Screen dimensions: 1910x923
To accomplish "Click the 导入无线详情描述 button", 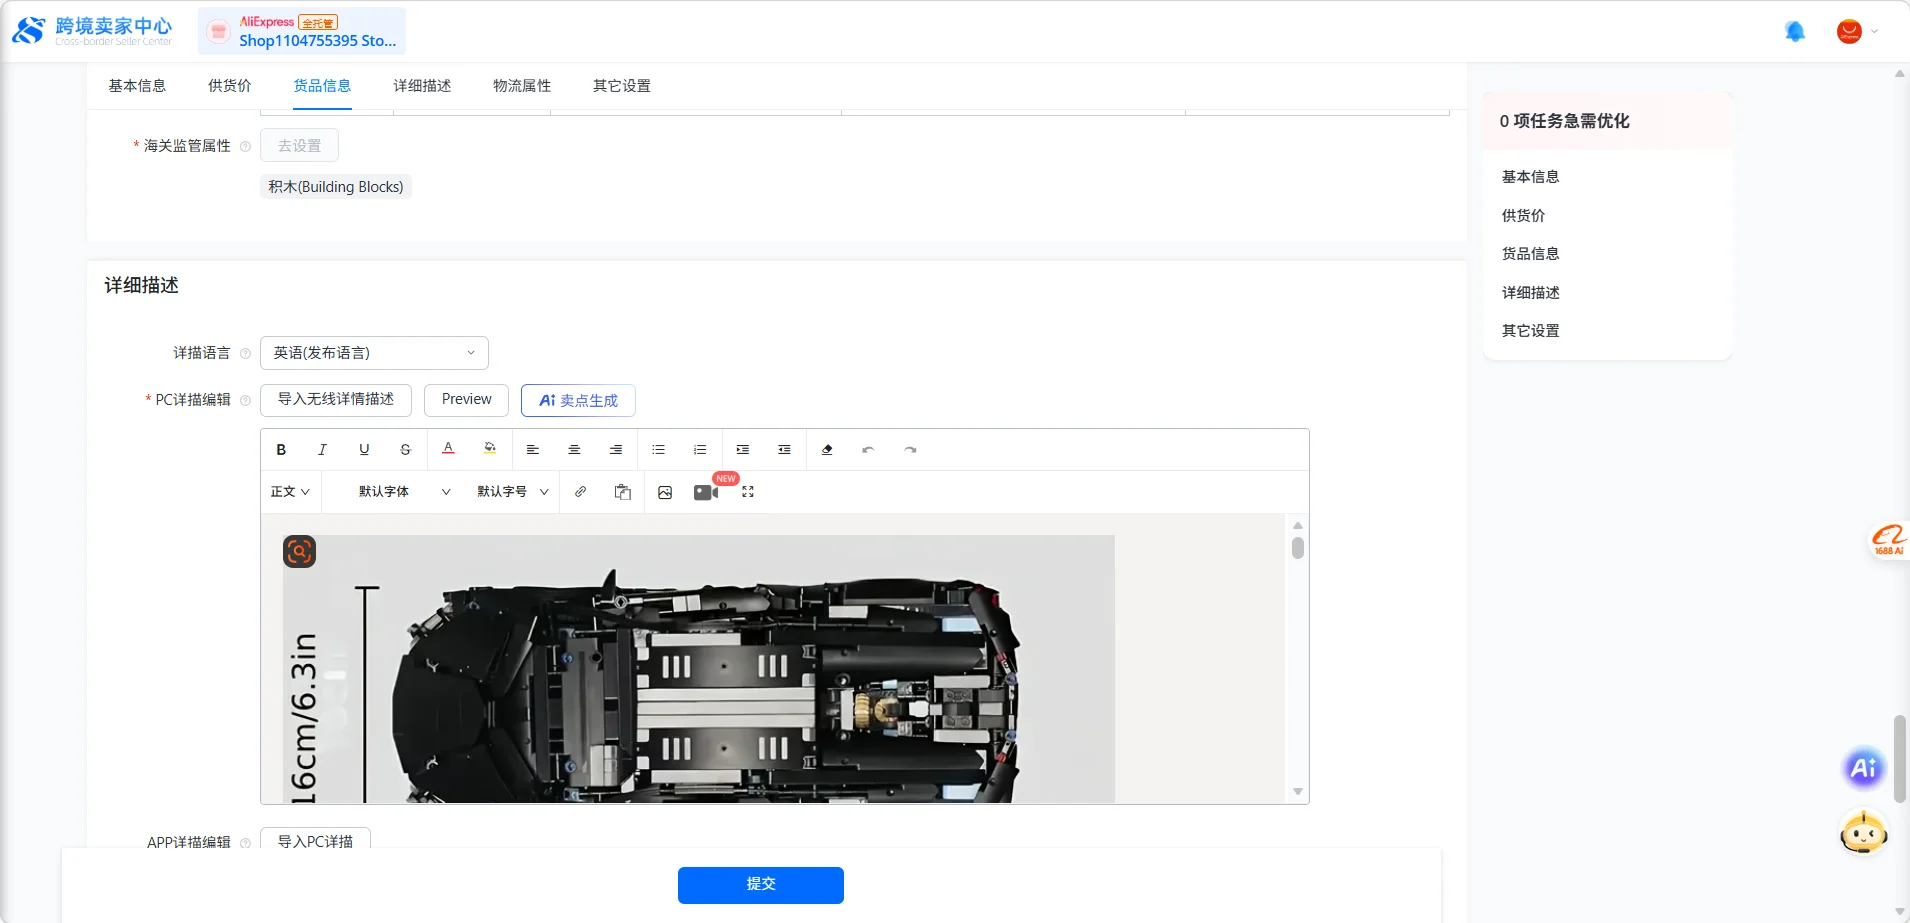I will coord(336,400).
